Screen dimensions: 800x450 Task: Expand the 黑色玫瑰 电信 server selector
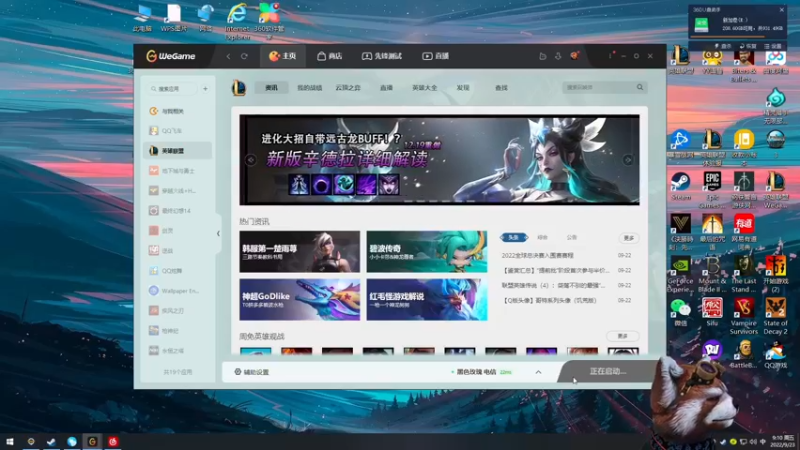point(538,372)
